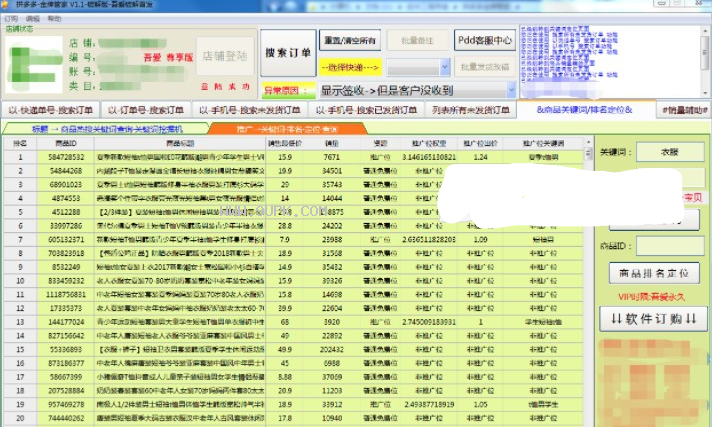The image size is (712, 427).
Task: Click weight value 2.636511828203 in row 7
Action: (429, 239)
